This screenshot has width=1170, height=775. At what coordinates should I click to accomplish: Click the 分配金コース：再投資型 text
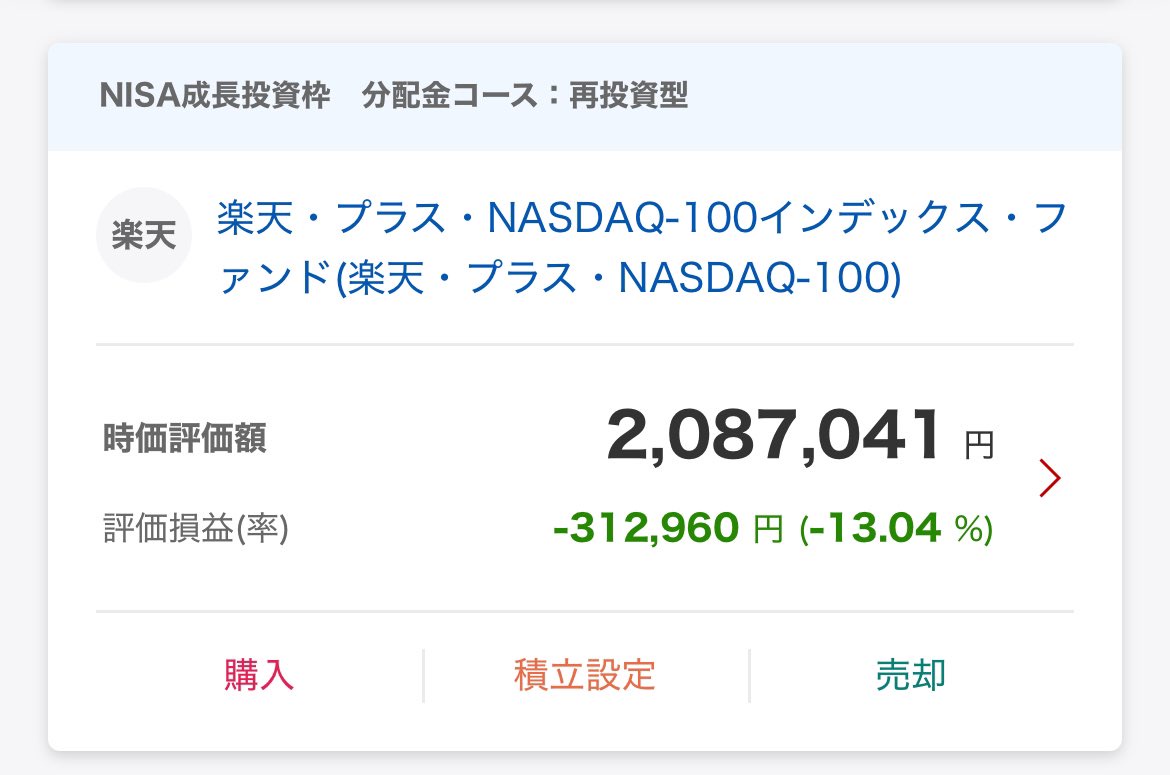point(525,96)
